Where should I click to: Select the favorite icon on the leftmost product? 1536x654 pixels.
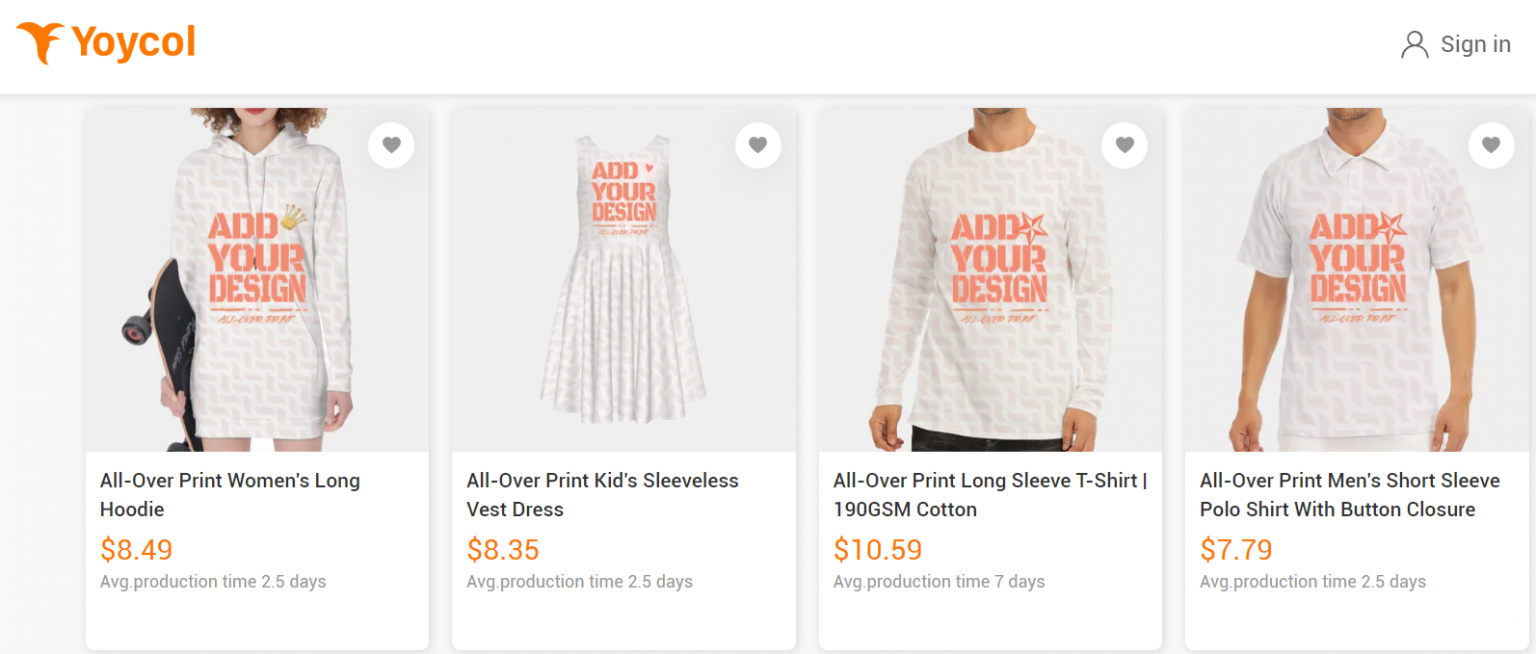391,145
